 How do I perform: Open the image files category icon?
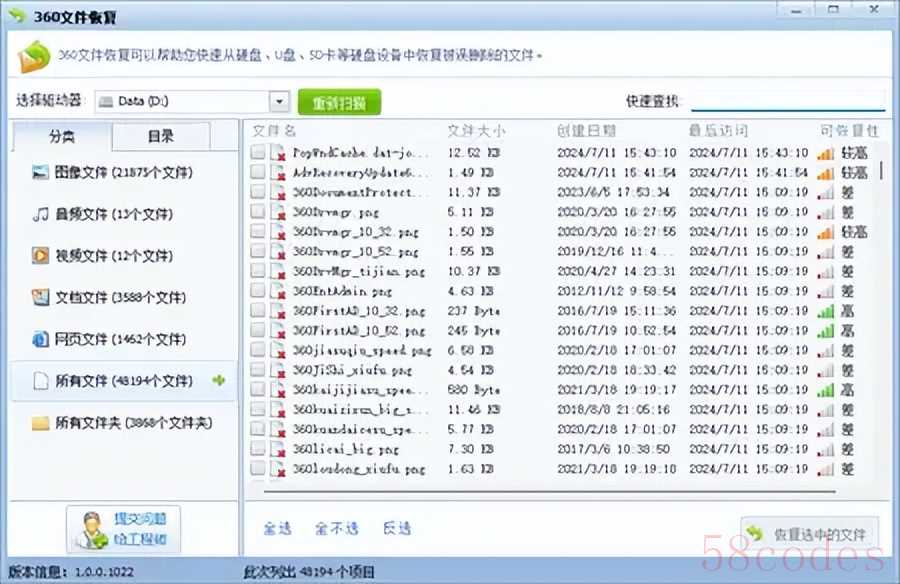[40, 172]
